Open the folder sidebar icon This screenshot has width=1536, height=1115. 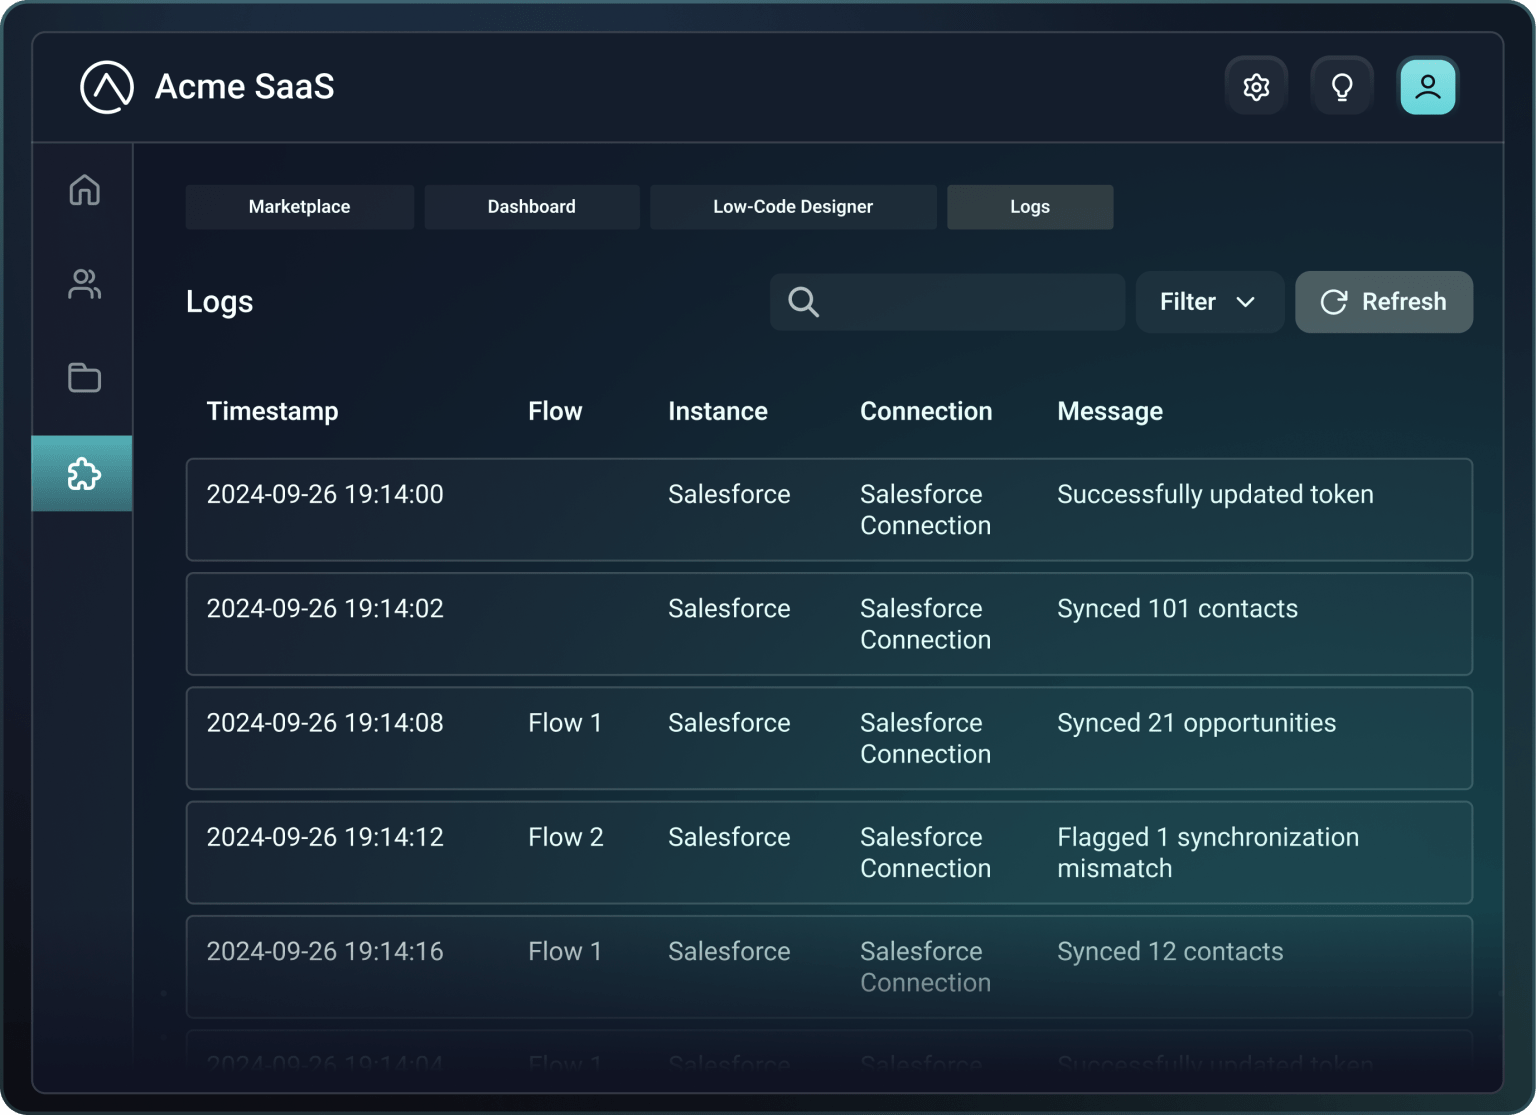84,377
